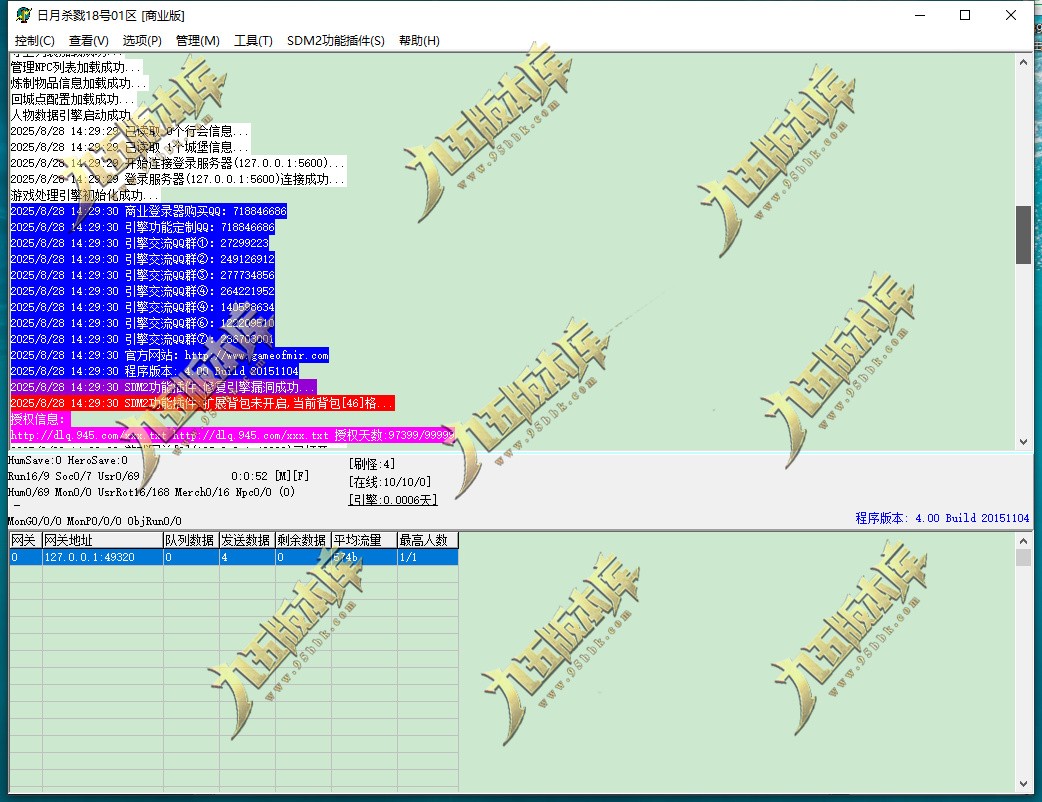This screenshot has height=802, width=1042.
Task: Click log line 引擎交流QQ群②: 249126912
Action: point(142,259)
